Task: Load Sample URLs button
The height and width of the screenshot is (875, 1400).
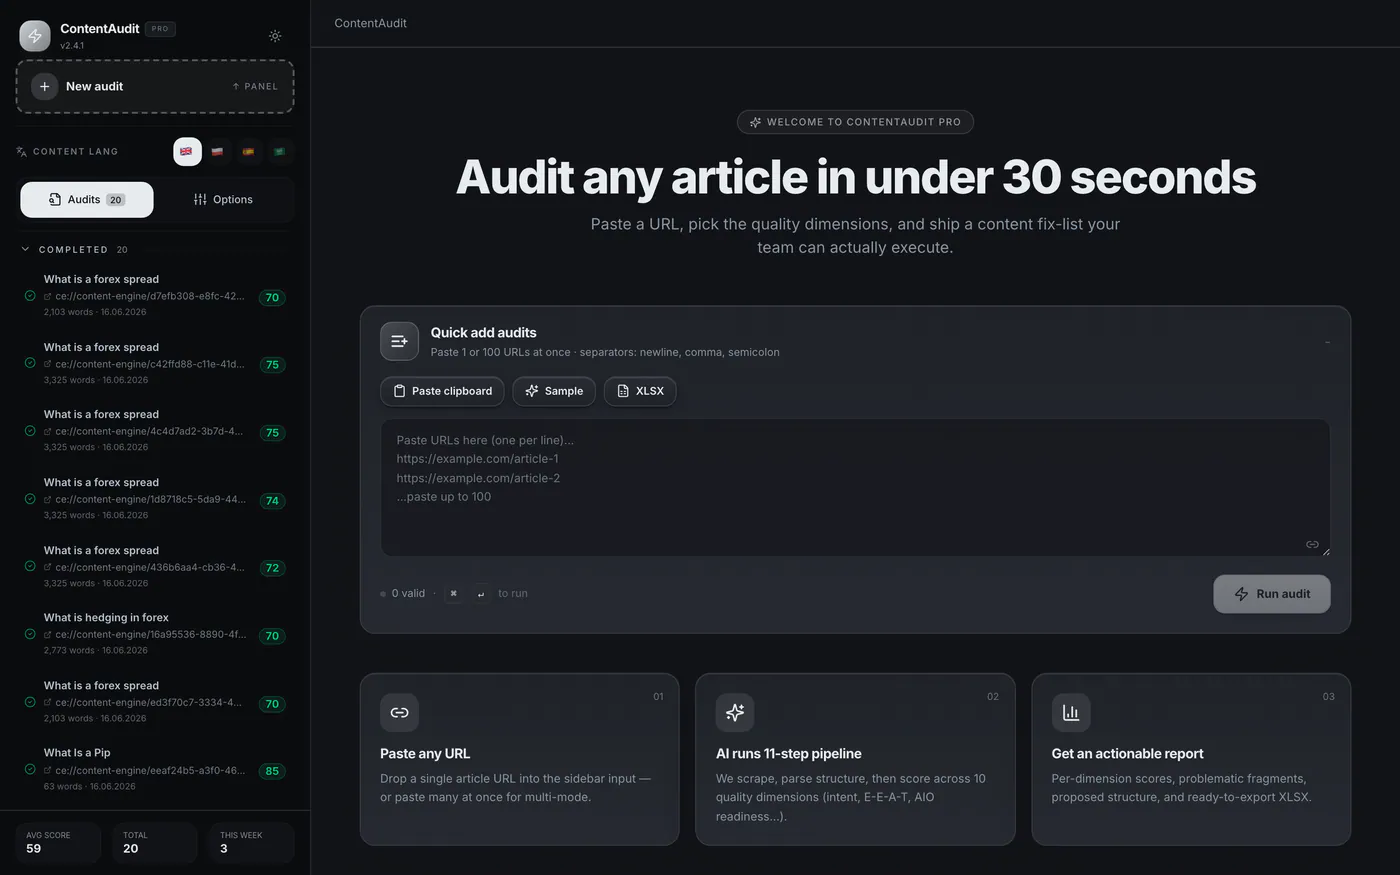Action: point(554,391)
